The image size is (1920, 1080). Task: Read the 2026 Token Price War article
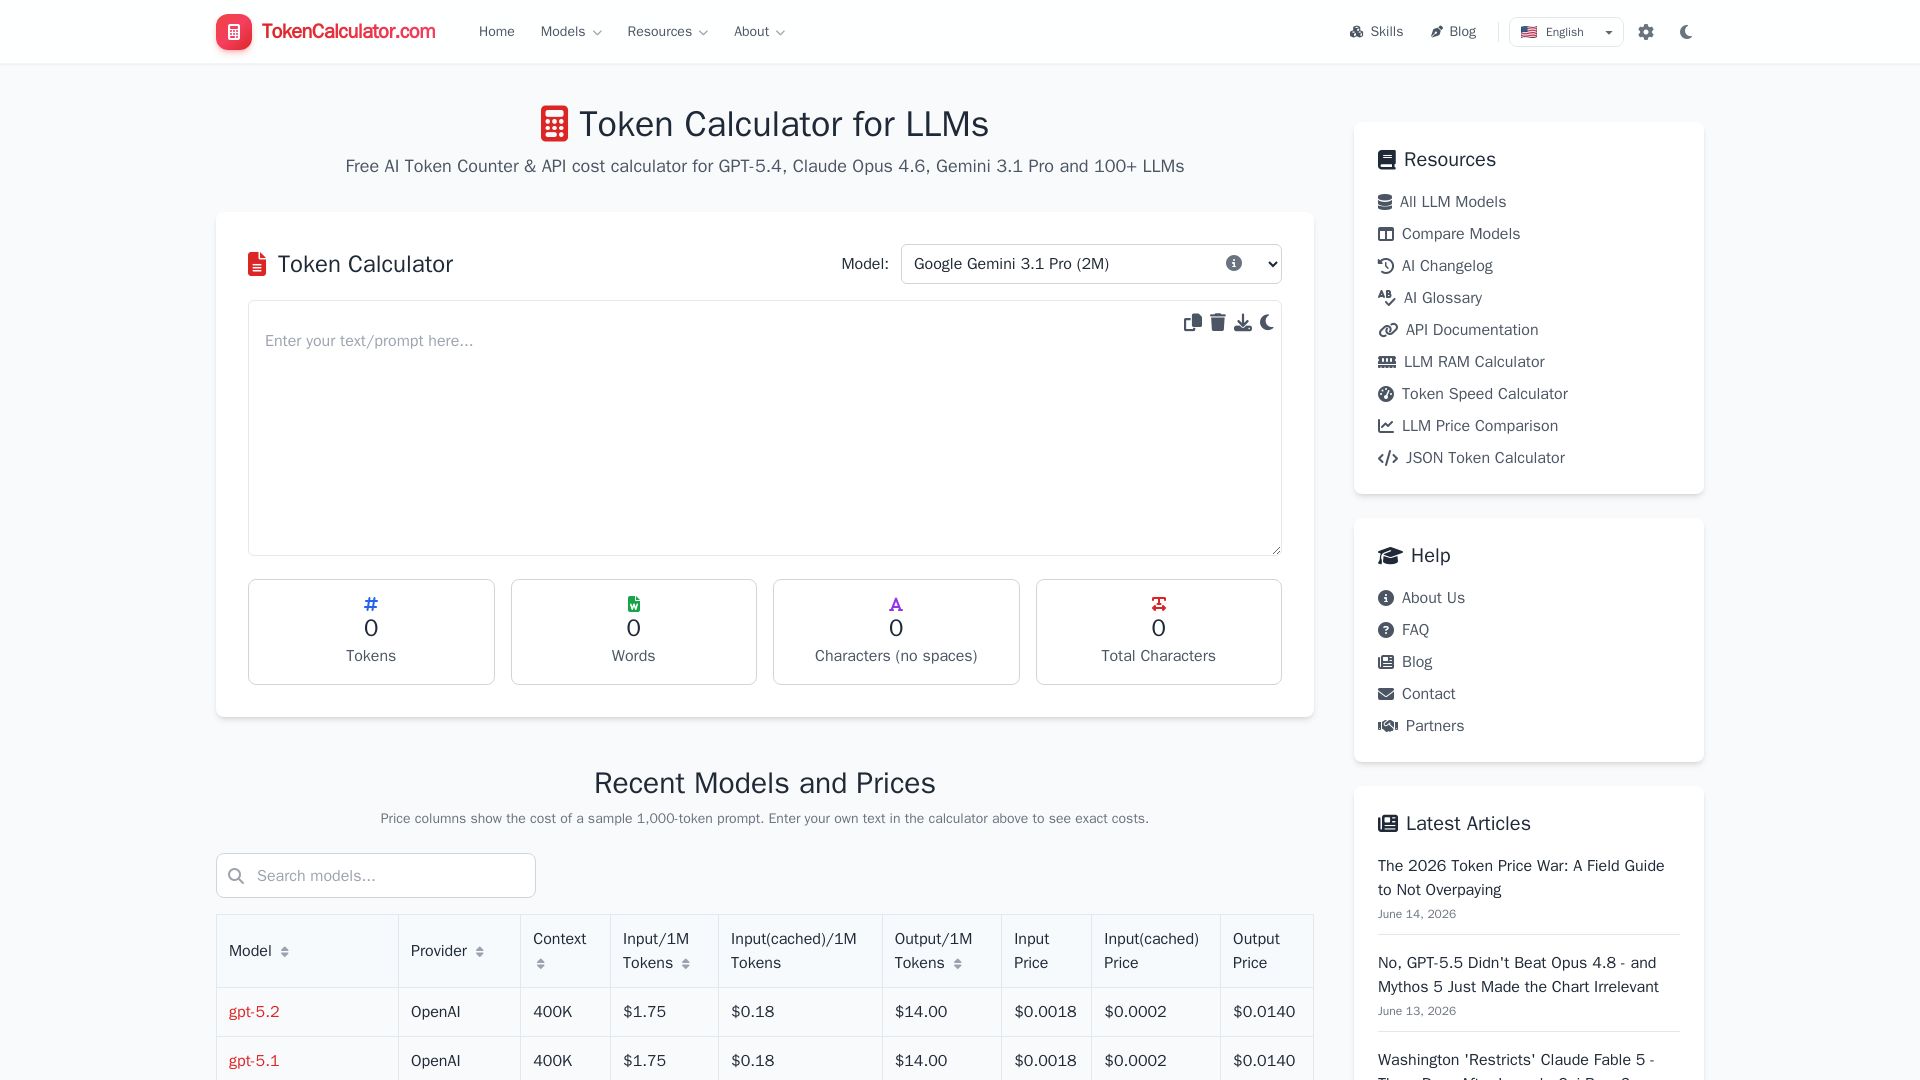click(1521, 878)
